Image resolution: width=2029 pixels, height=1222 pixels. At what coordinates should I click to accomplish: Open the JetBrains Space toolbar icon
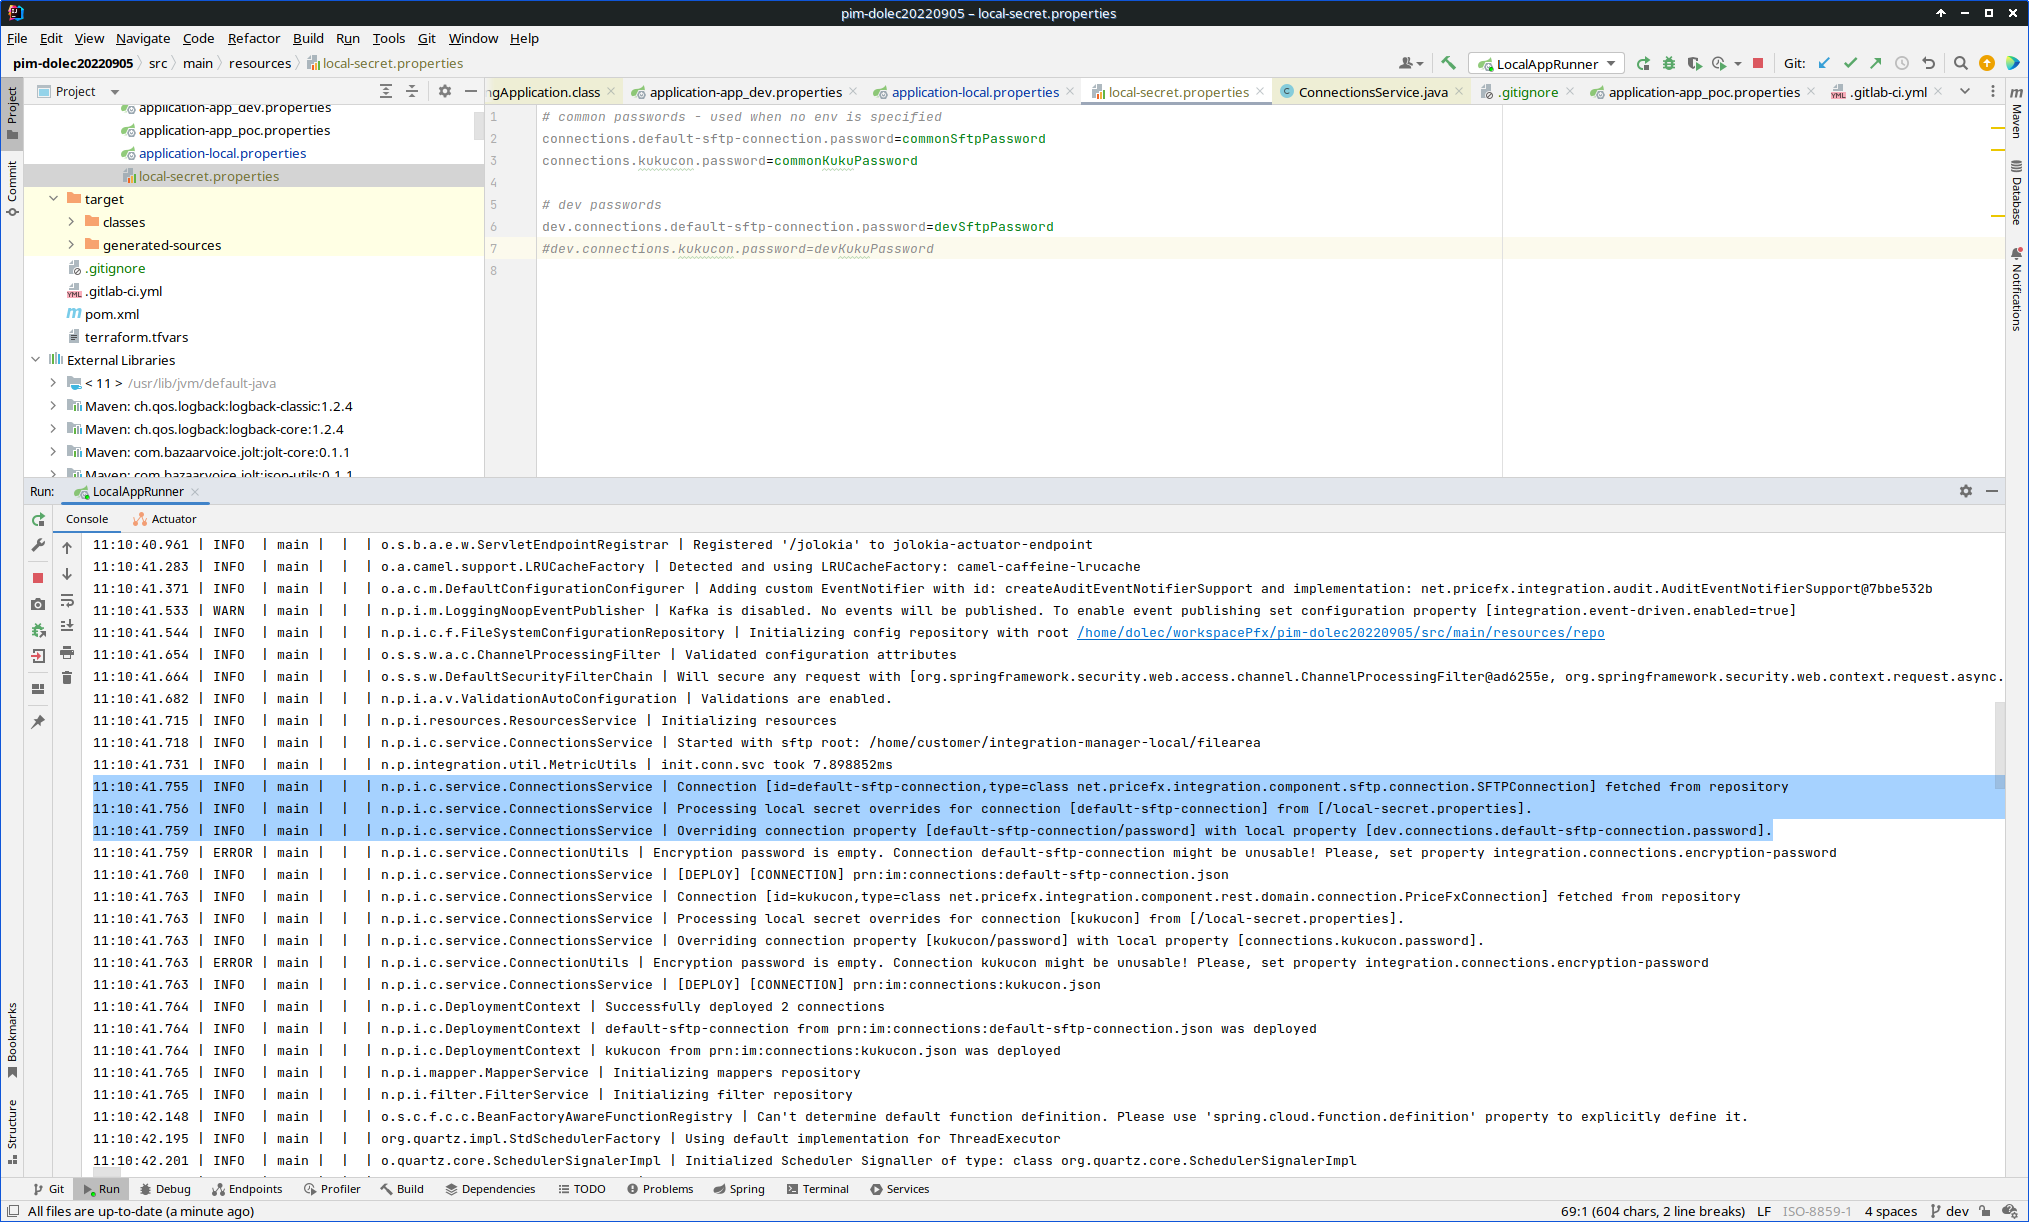[x=2012, y=63]
